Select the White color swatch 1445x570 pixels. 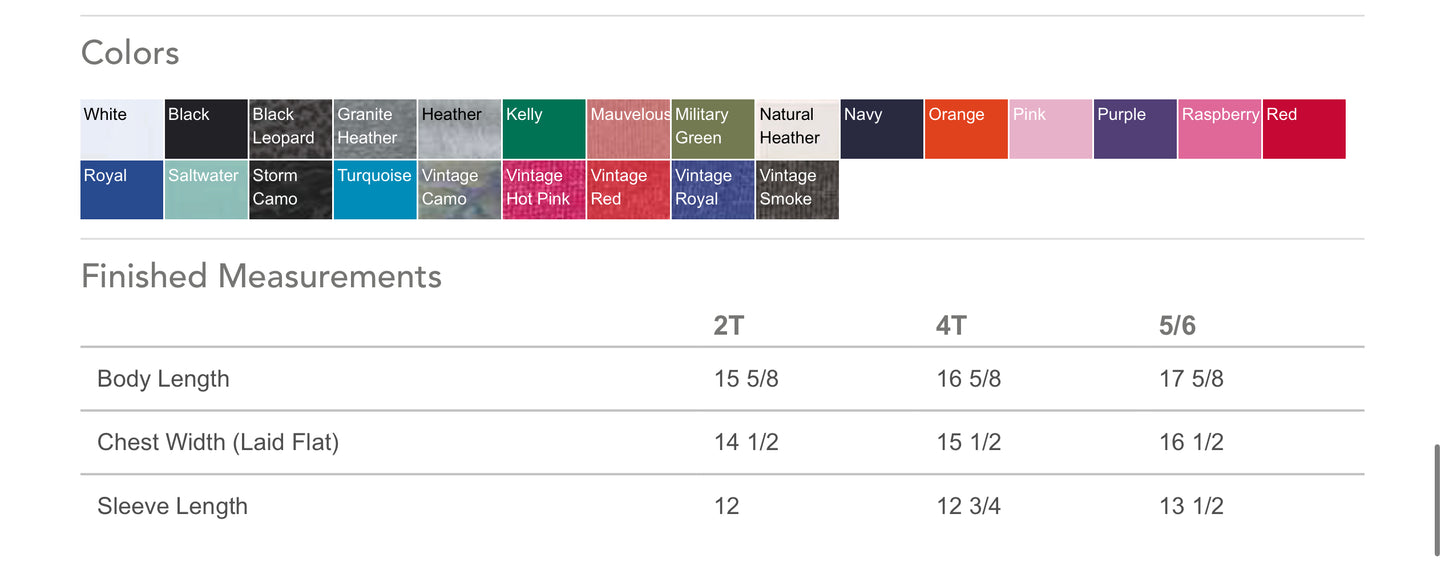click(x=121, y=129)
